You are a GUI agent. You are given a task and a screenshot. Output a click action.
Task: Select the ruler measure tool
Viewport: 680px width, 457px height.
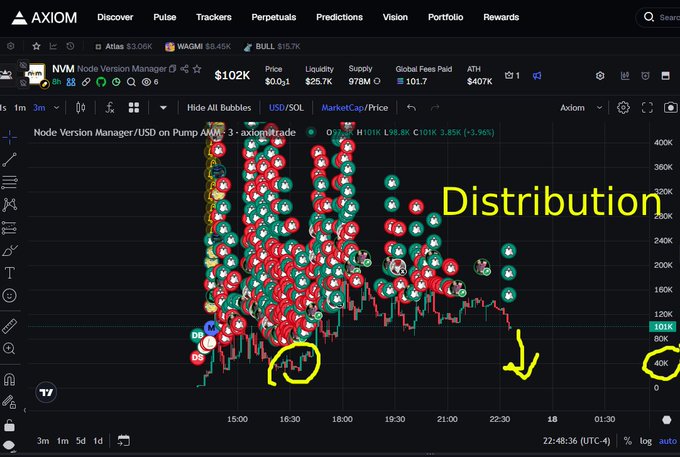(x=10, y=326)
